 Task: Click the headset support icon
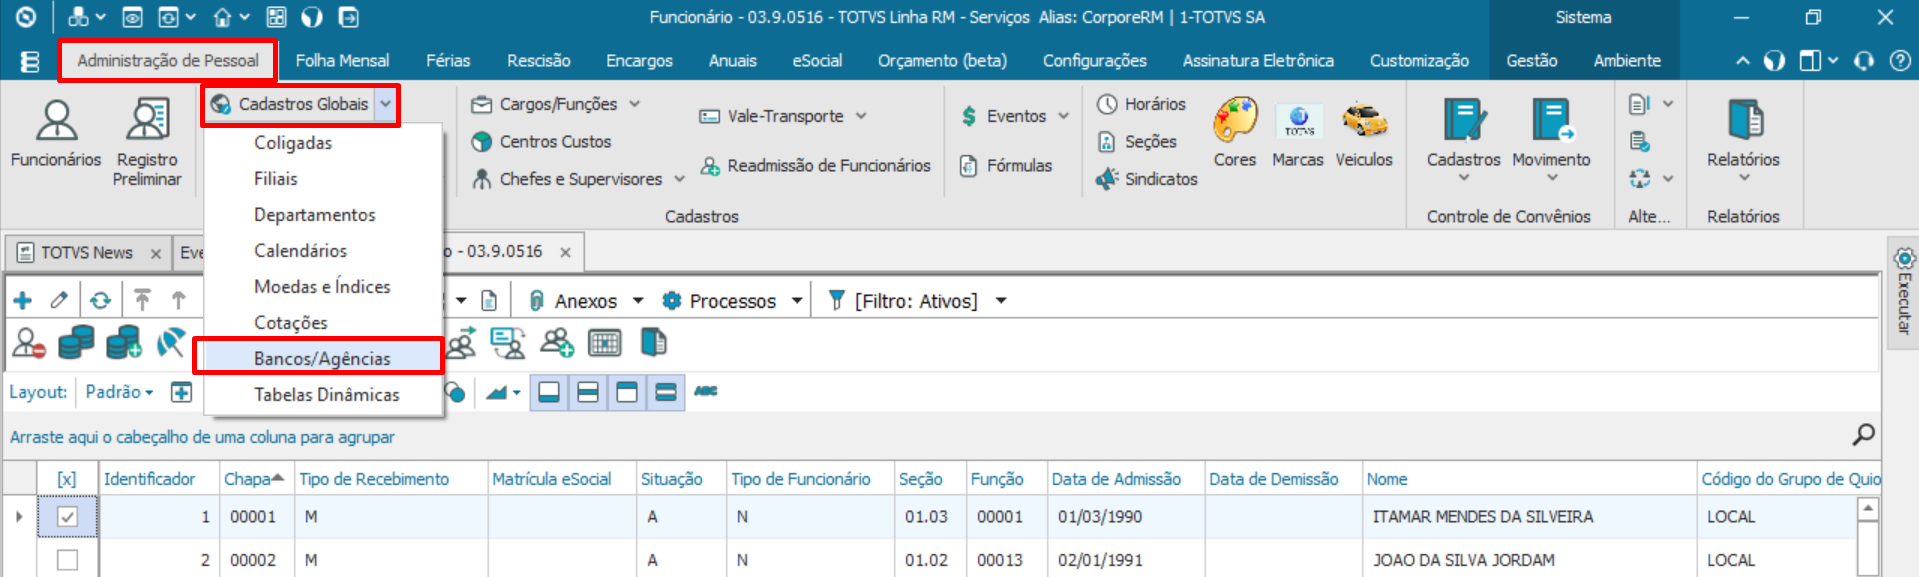[x=1864, y=61]
